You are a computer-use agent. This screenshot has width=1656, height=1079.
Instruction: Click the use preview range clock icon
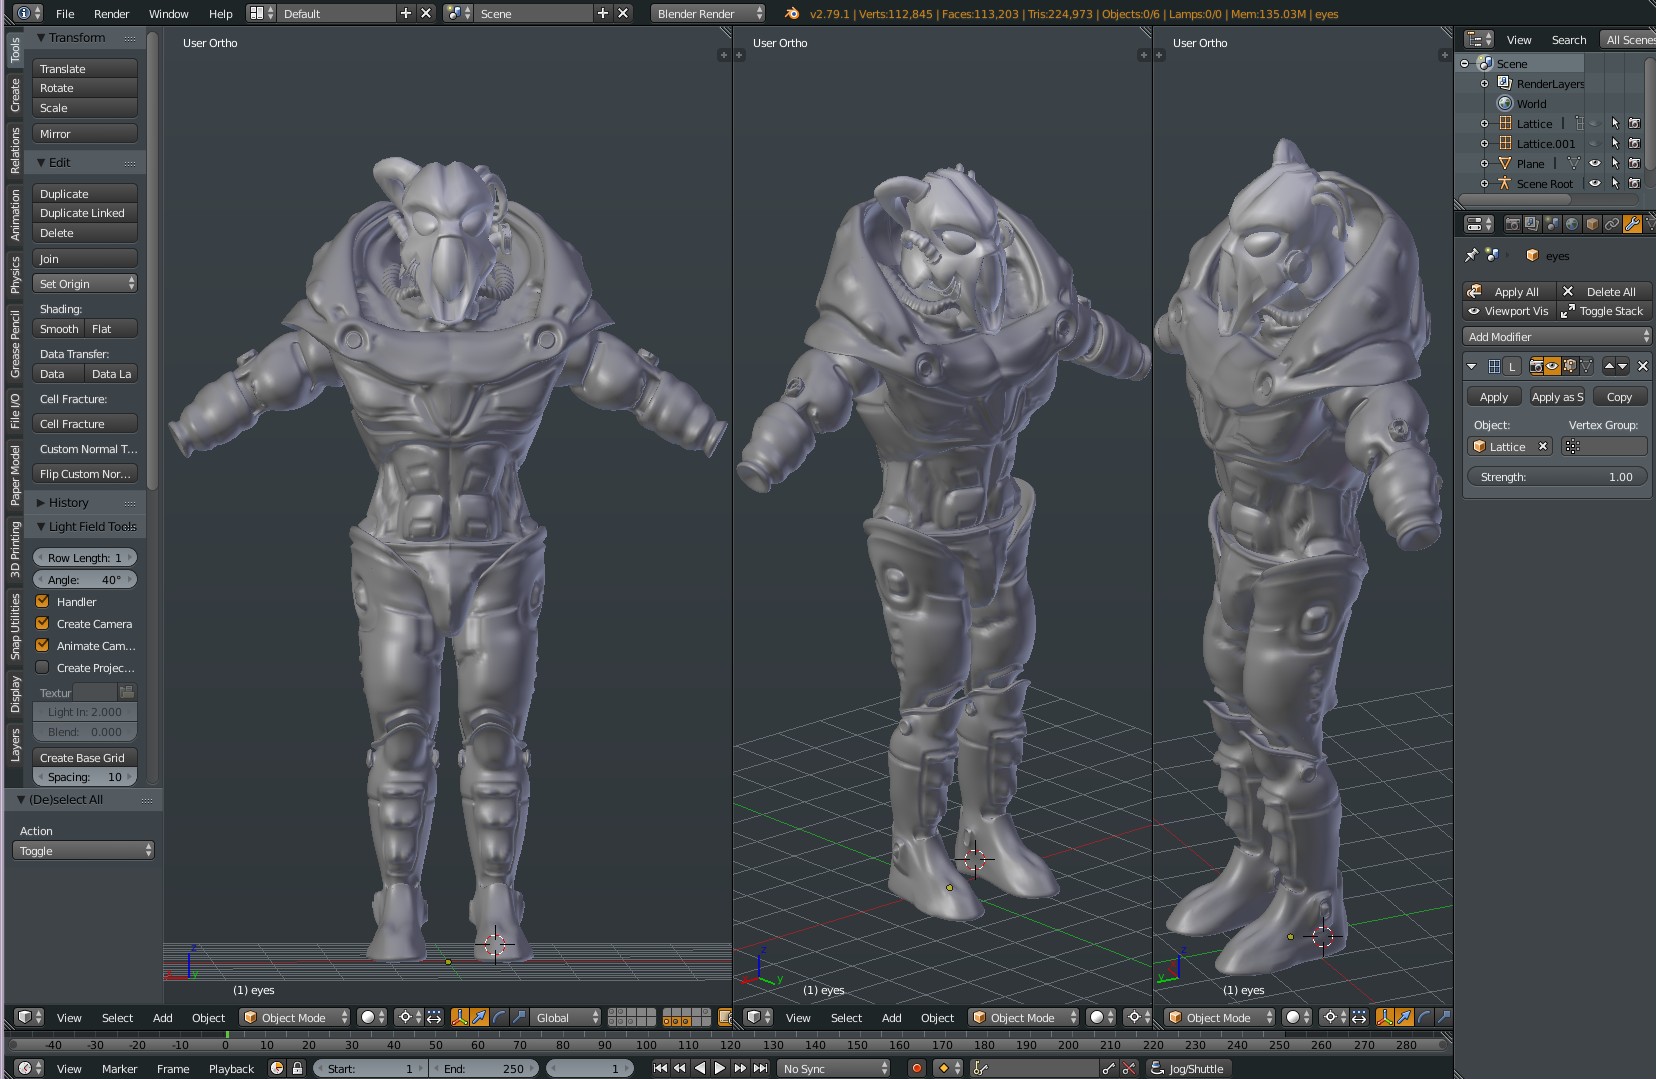277,1068
